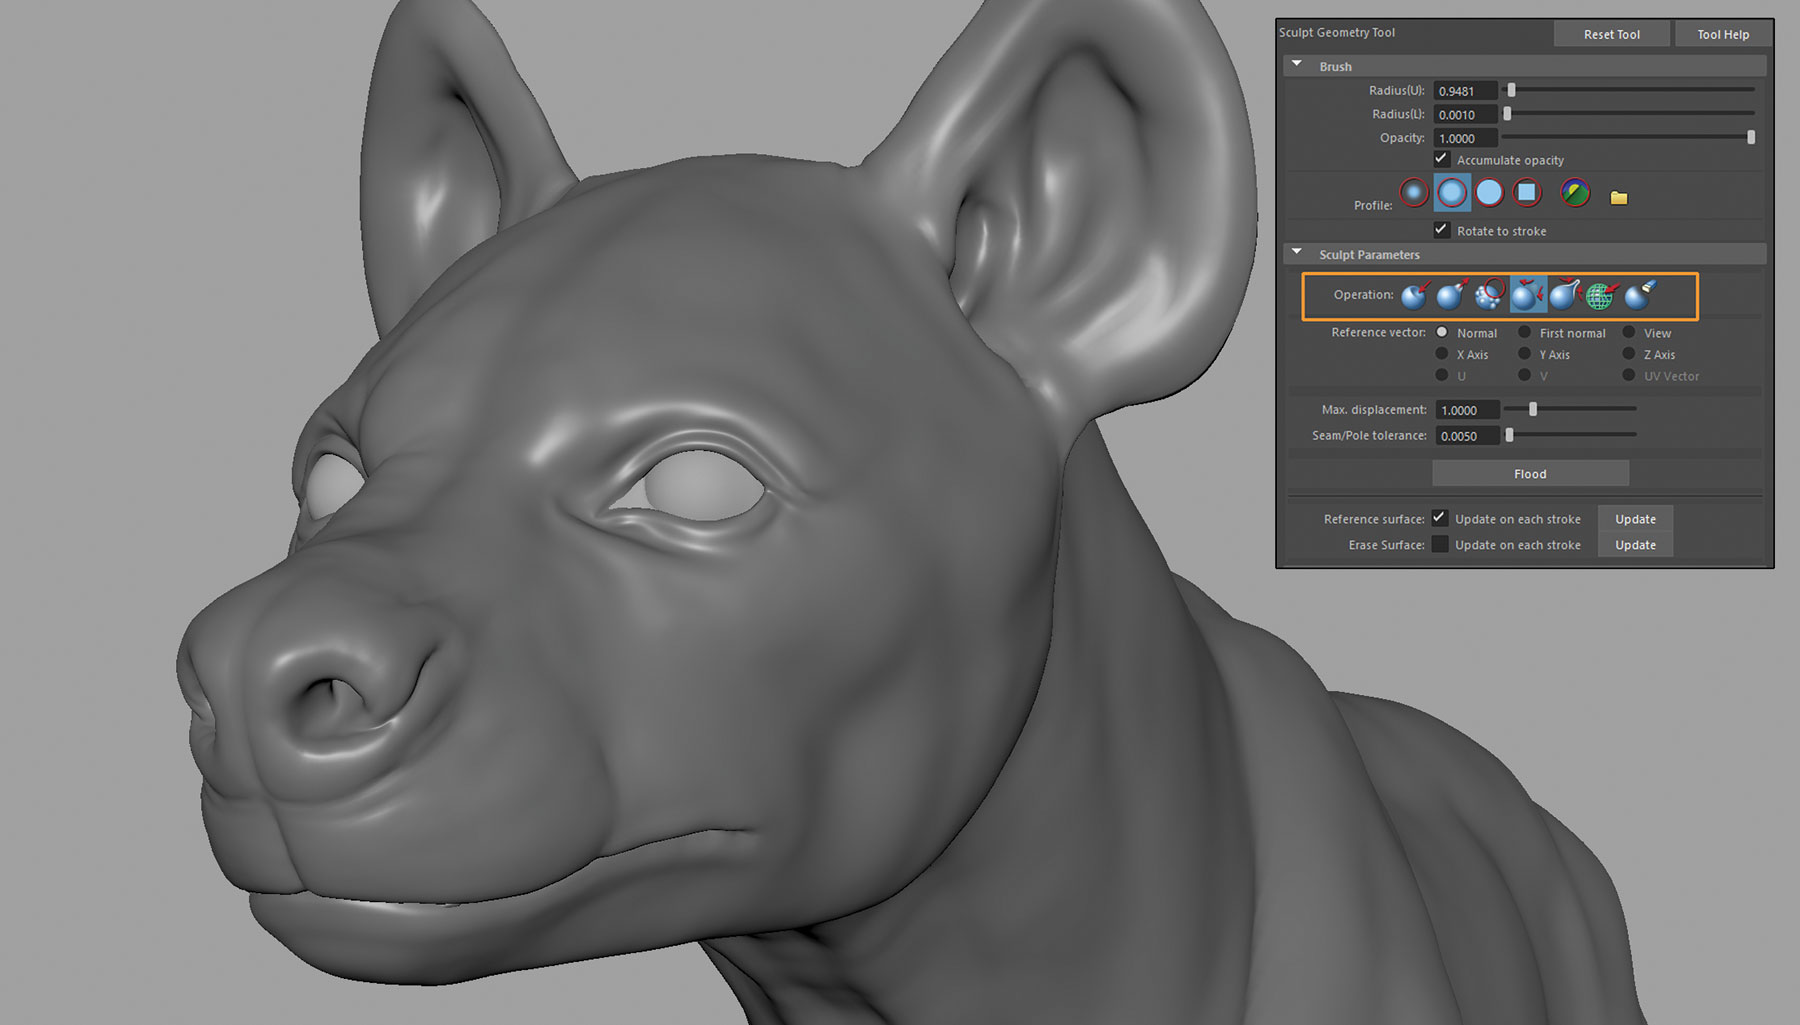Open the browse folder for custom brush profile
1800x1025 pixels.
[x=1619, y=197]
